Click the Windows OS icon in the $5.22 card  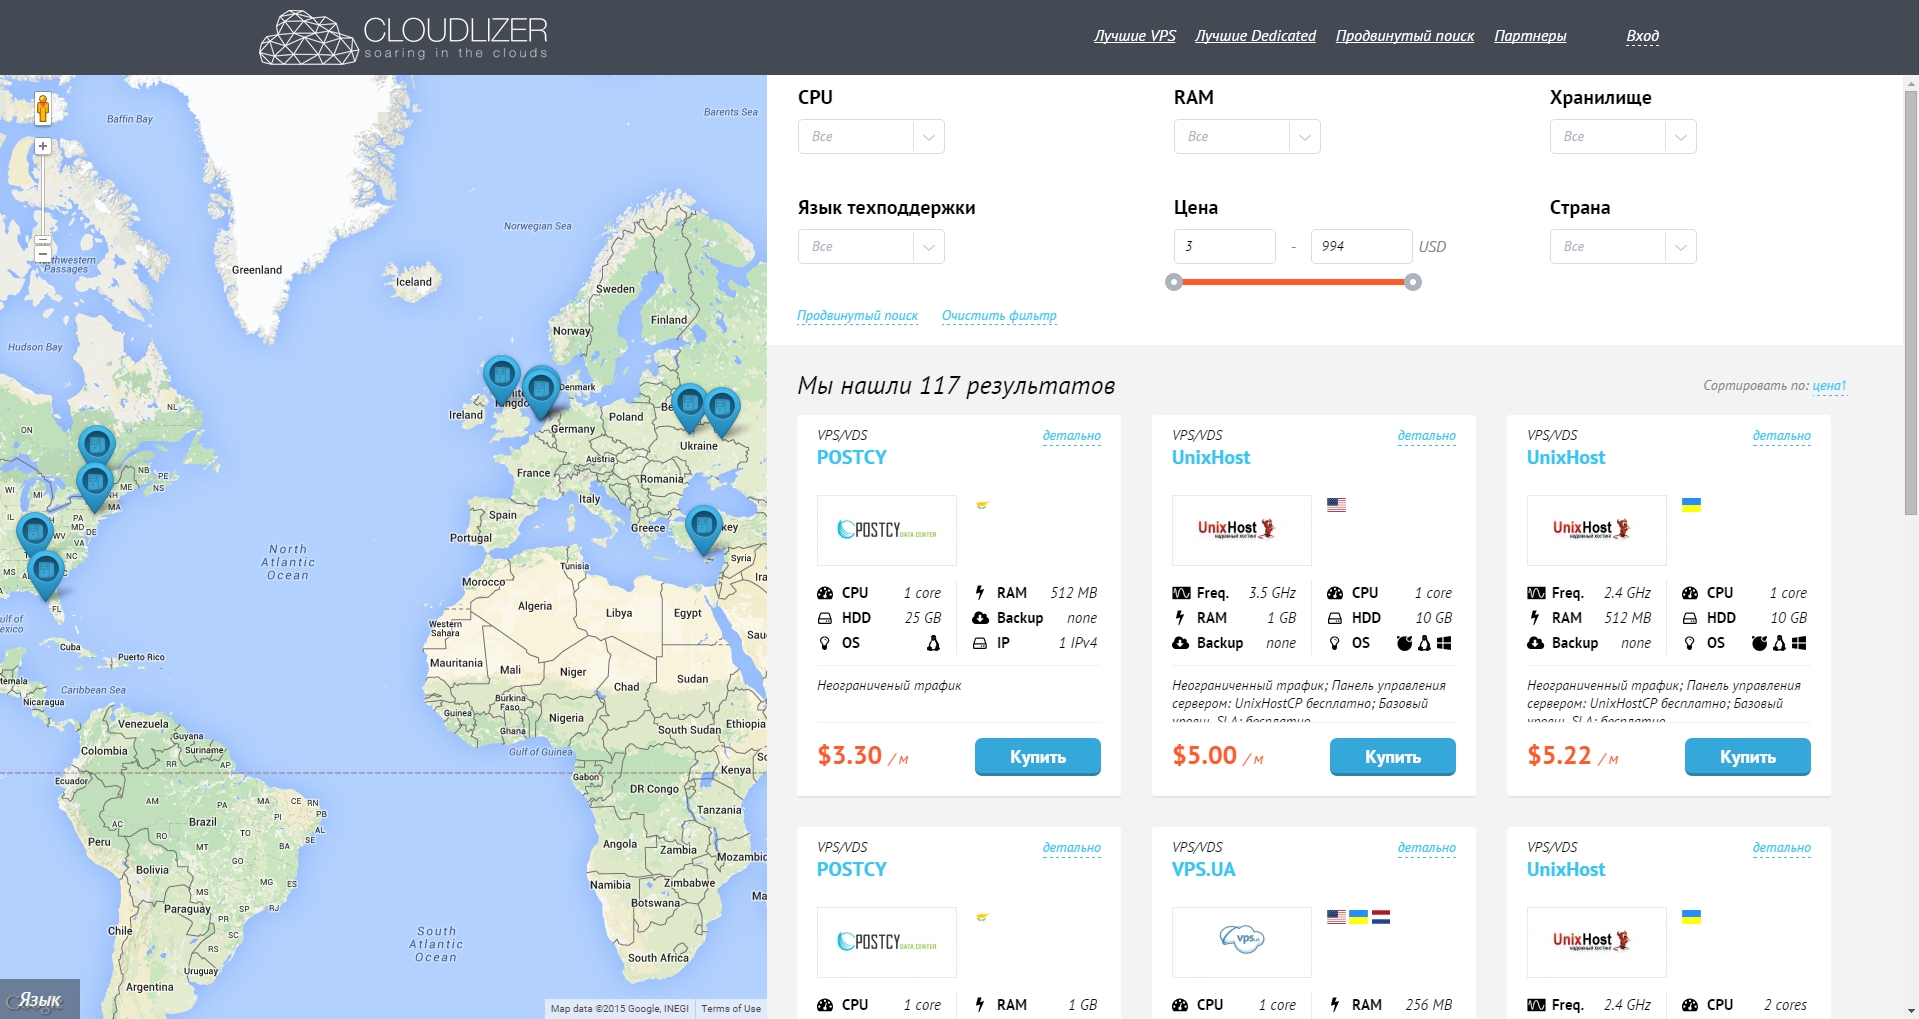click(x=1799, y=643)
